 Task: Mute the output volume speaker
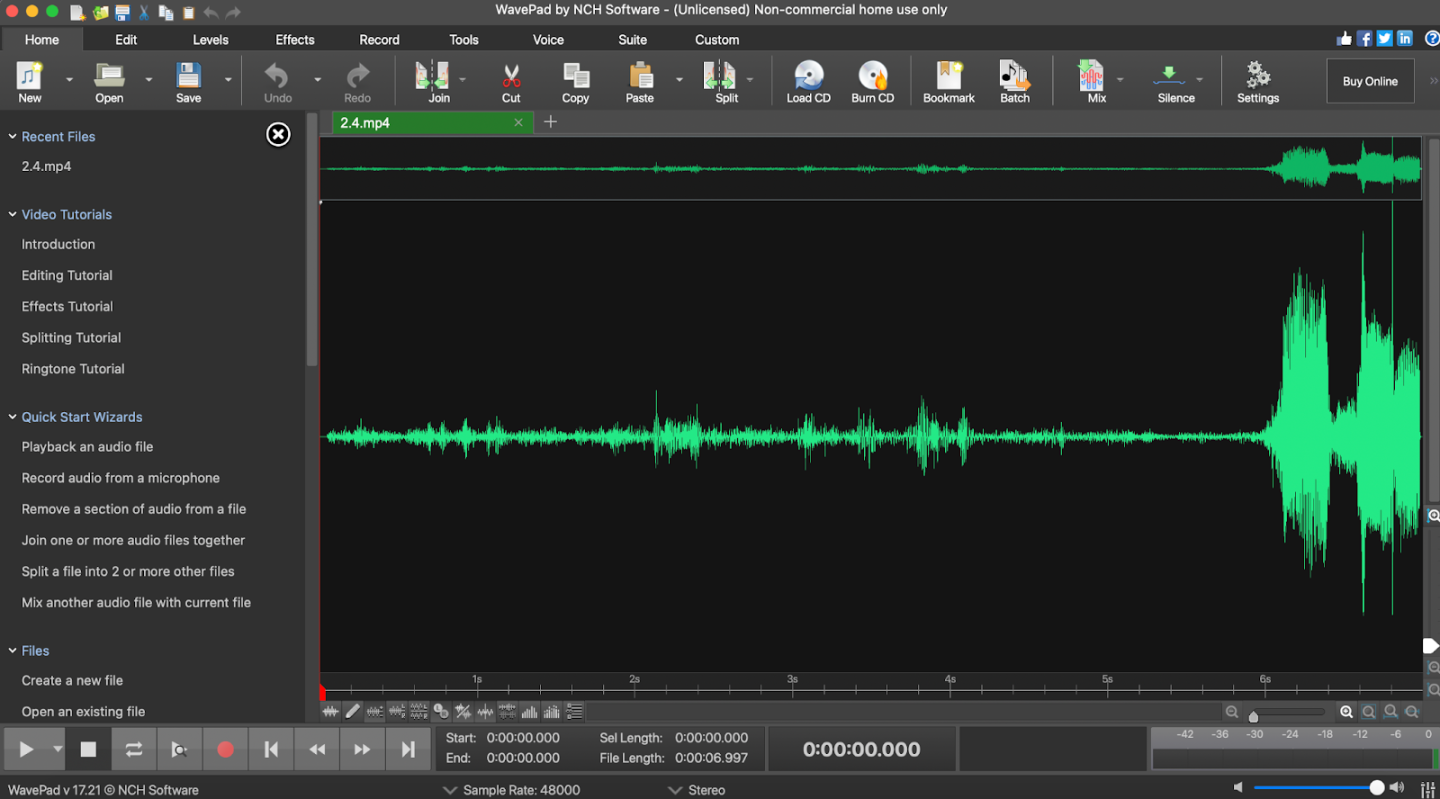click(x=1239, y=786)
